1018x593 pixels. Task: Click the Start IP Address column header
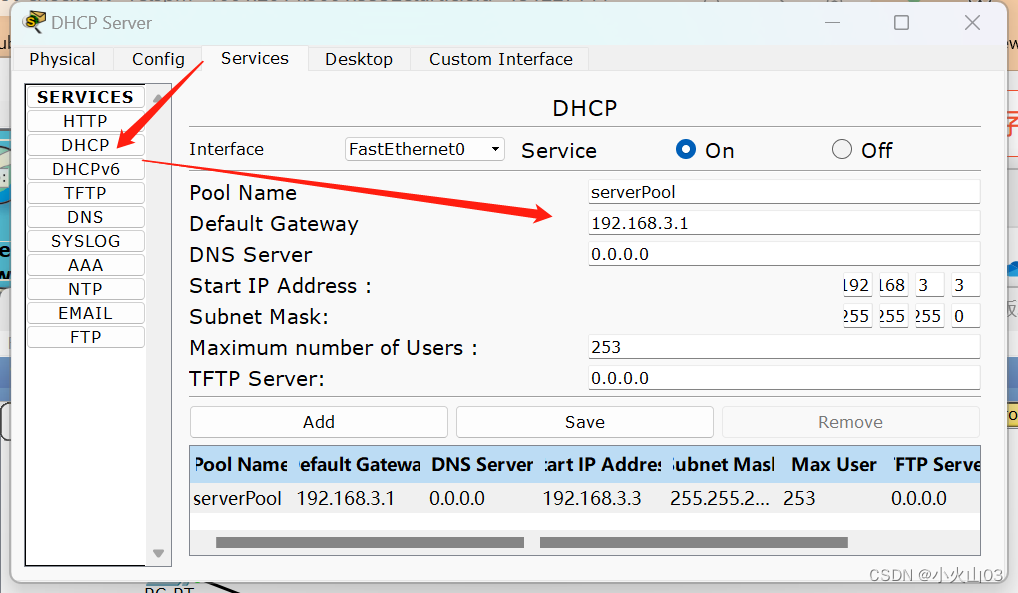[602, 464]
